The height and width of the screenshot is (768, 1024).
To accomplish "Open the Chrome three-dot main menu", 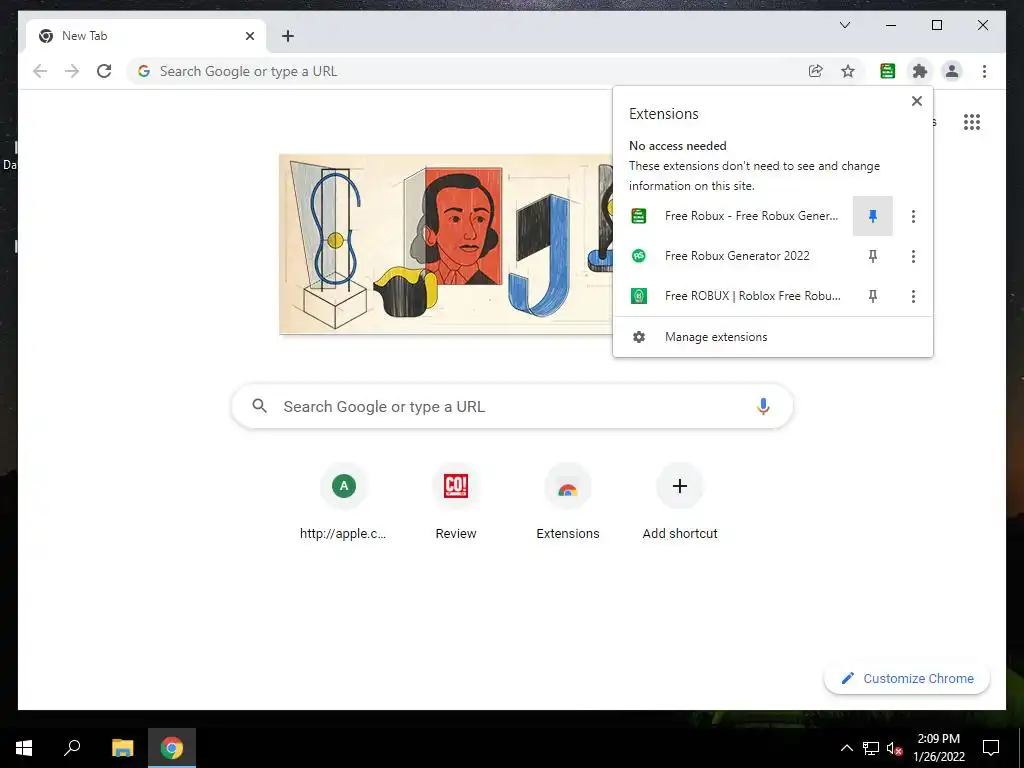I will tap(984, 71).
